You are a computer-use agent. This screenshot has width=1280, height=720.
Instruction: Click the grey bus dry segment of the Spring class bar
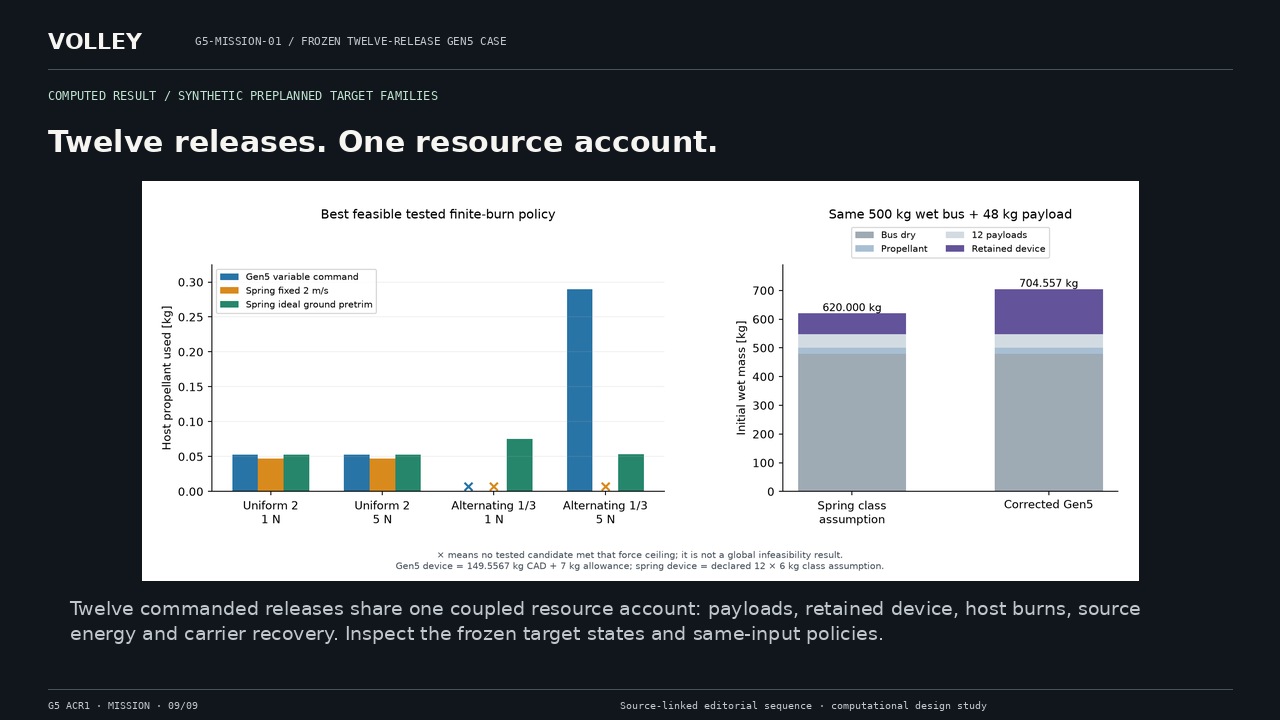852,422
